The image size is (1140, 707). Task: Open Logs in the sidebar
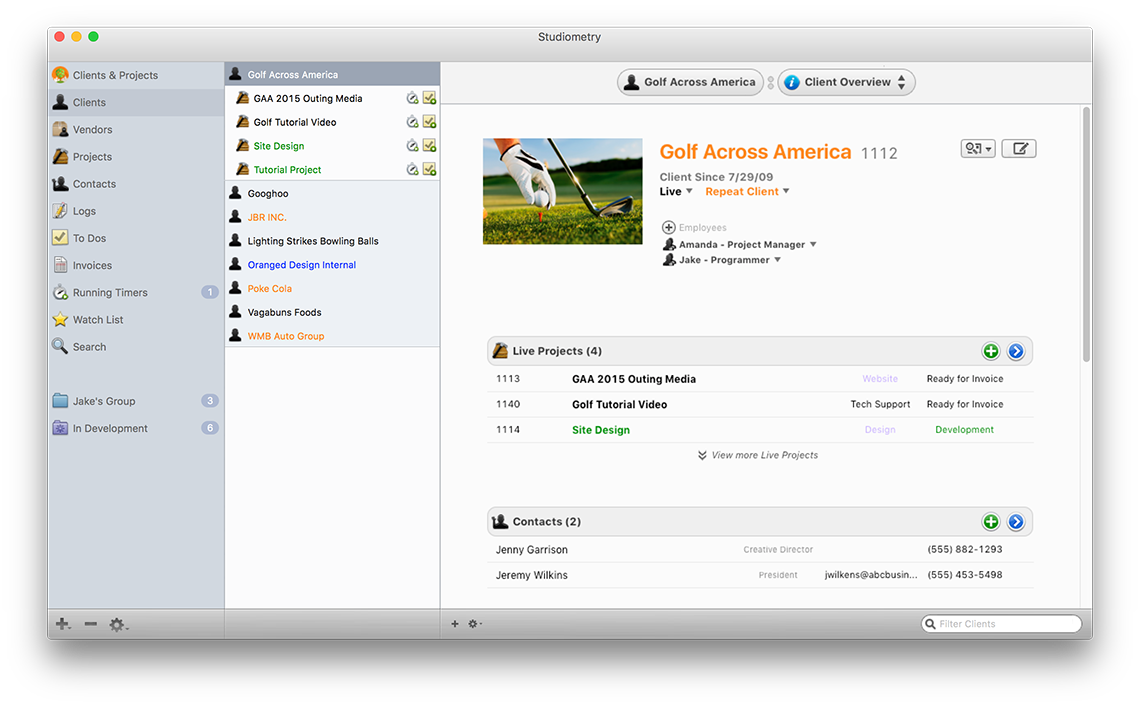[136, 211]
